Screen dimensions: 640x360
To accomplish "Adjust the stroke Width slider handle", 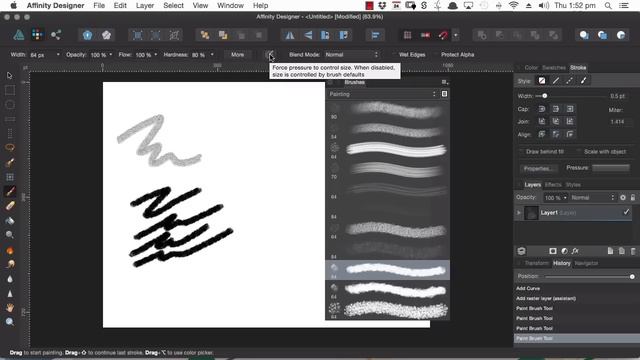I will [x=544, y=96].
